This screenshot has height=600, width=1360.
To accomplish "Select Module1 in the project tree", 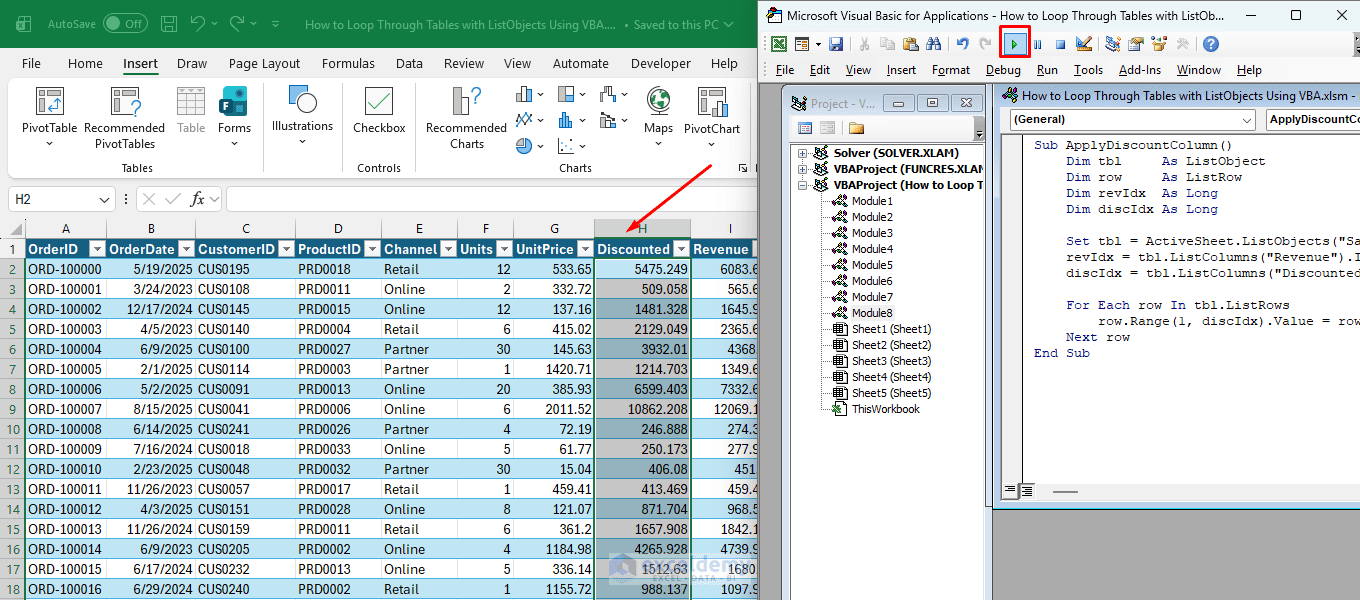I will pos(872,201).
